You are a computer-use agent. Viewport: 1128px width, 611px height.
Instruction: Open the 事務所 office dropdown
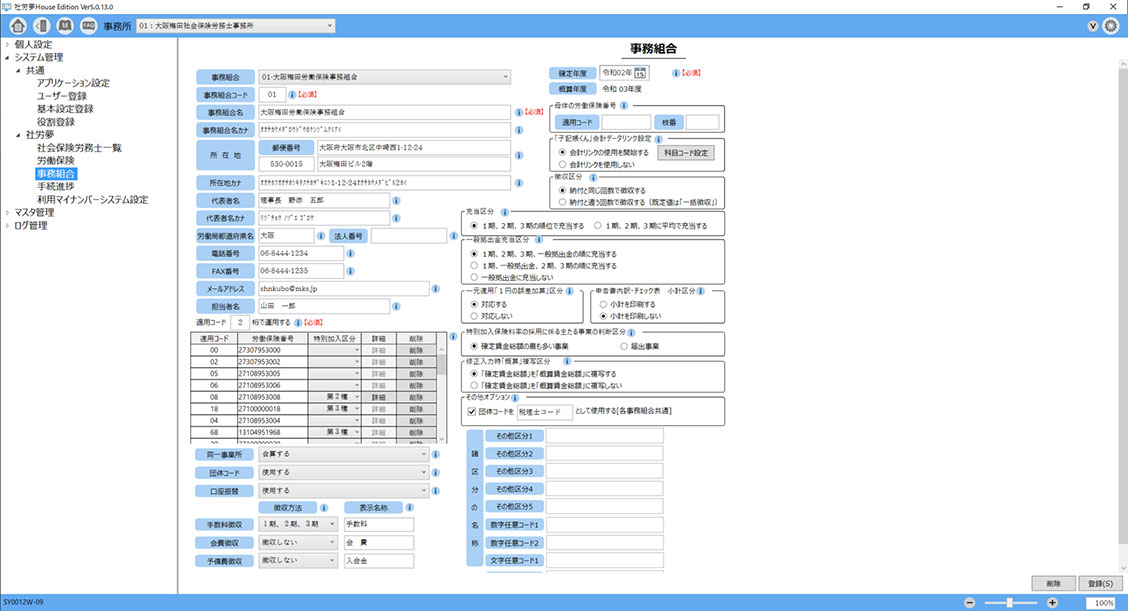(x=235, y=26)
